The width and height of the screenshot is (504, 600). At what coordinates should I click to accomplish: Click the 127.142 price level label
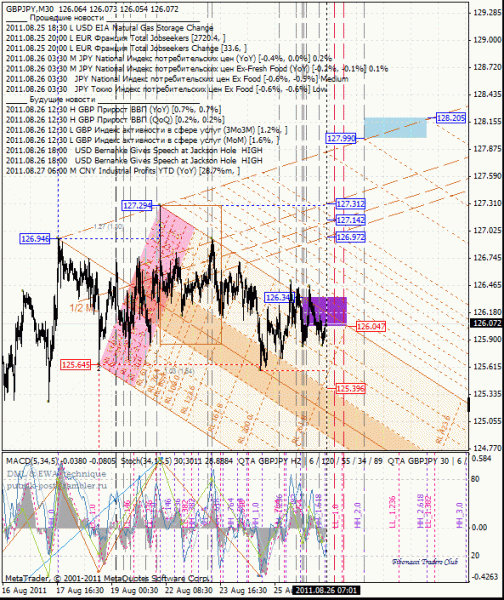350,220
